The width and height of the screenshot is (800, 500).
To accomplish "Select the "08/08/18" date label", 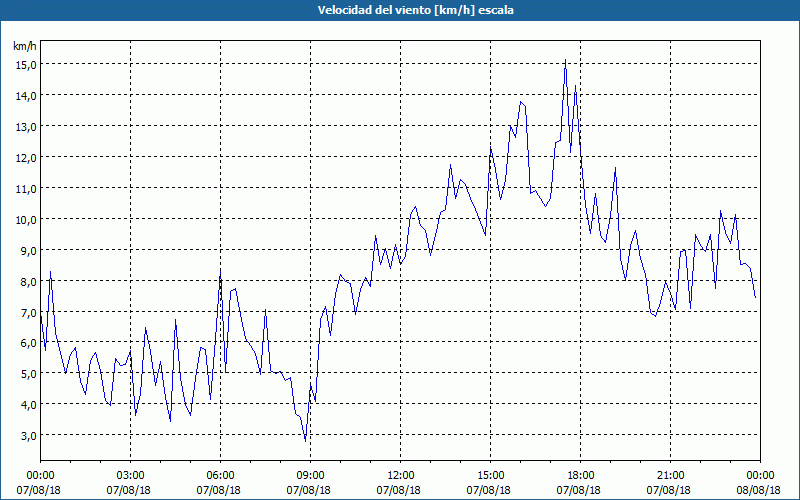I will tap(759, 490).
